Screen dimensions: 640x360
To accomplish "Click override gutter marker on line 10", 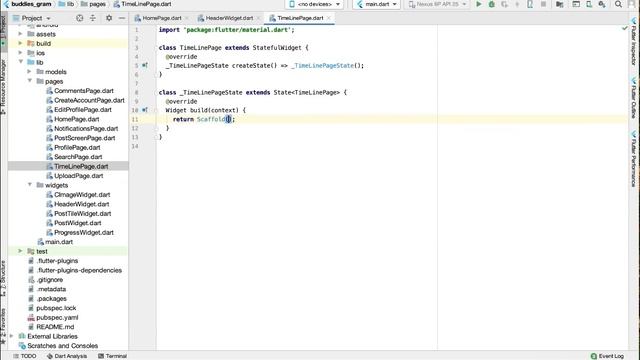I will pyautogui.click(x=145, y=110).
